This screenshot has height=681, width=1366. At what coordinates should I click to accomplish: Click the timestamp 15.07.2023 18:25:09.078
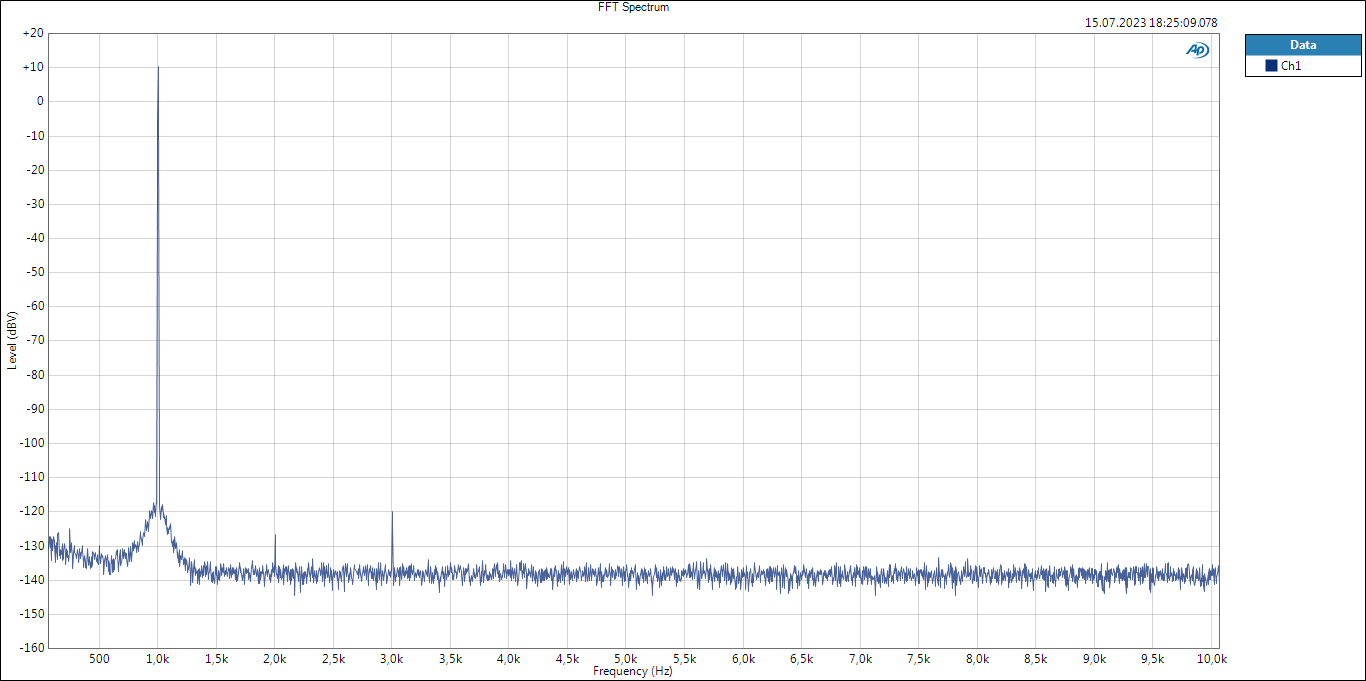1151,22
